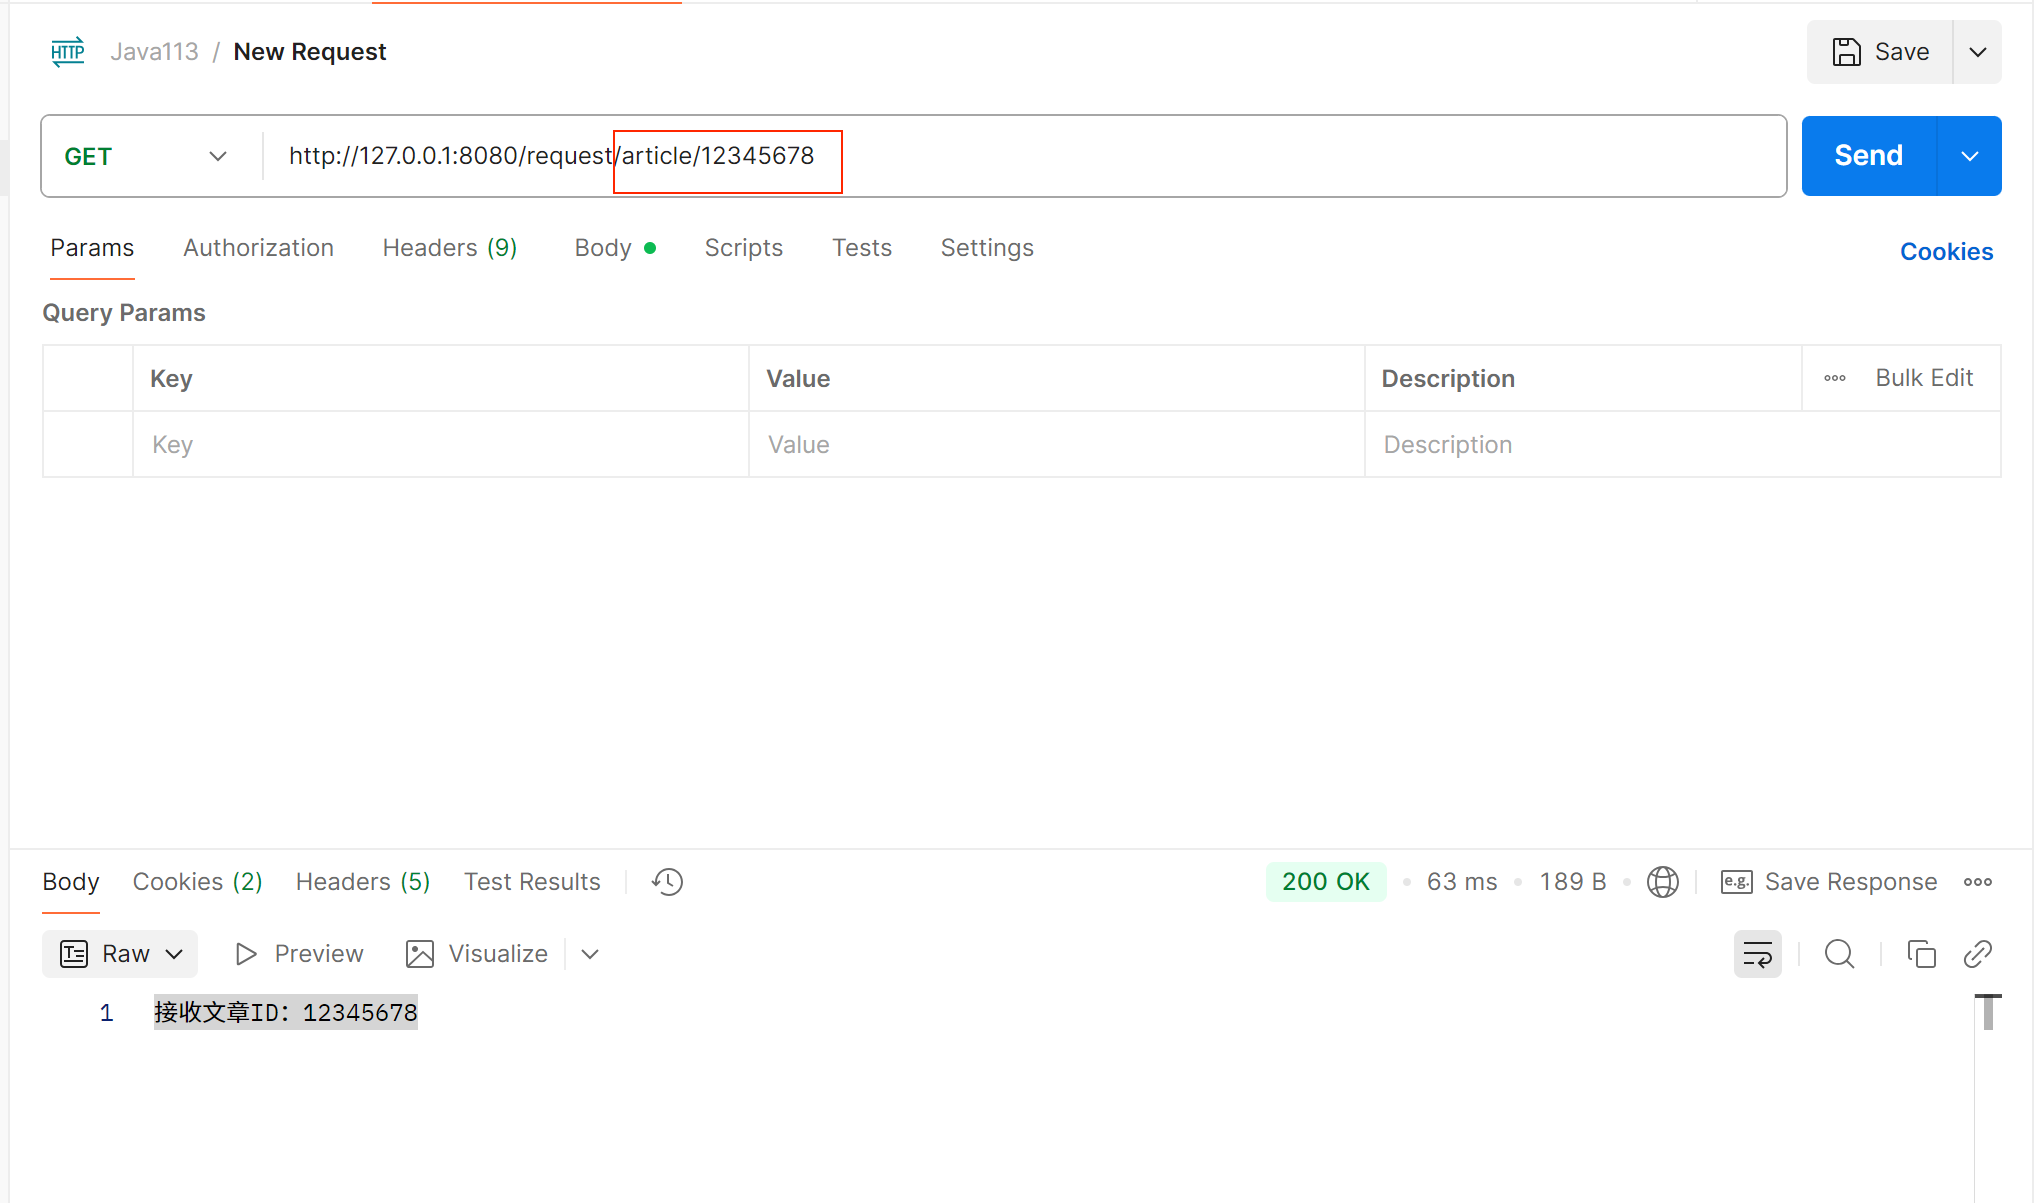
Task: Click the blue Send button
Action: click(x=1868, y=156)
